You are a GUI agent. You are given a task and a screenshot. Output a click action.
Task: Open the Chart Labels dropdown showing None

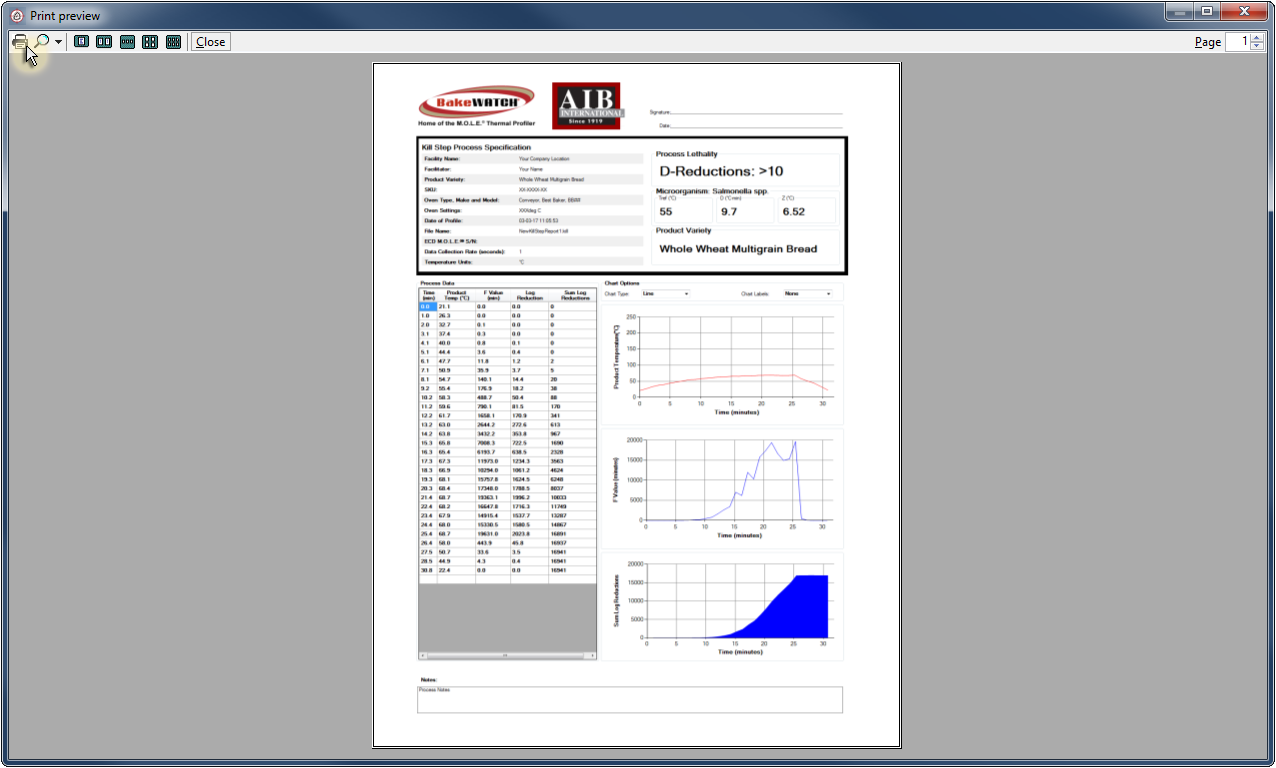tap(808, 294)
